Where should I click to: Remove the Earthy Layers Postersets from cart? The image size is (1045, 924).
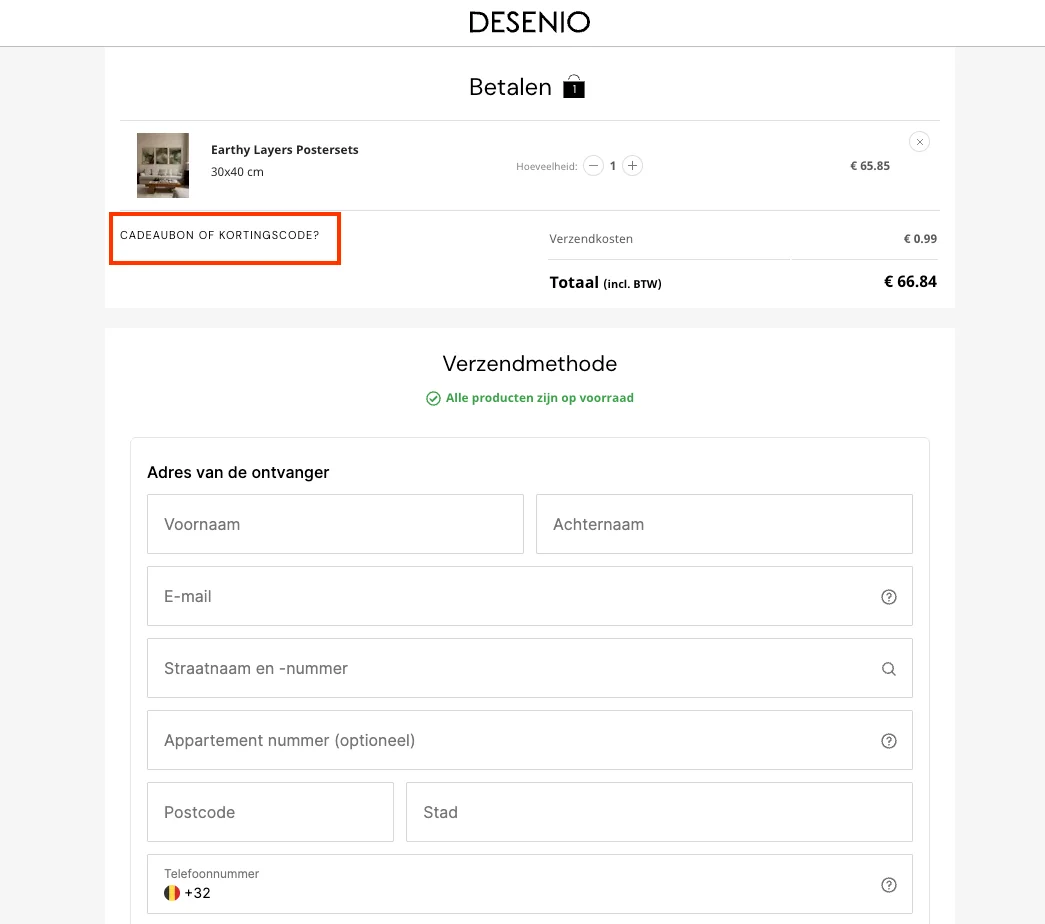[x=919, y=141]
